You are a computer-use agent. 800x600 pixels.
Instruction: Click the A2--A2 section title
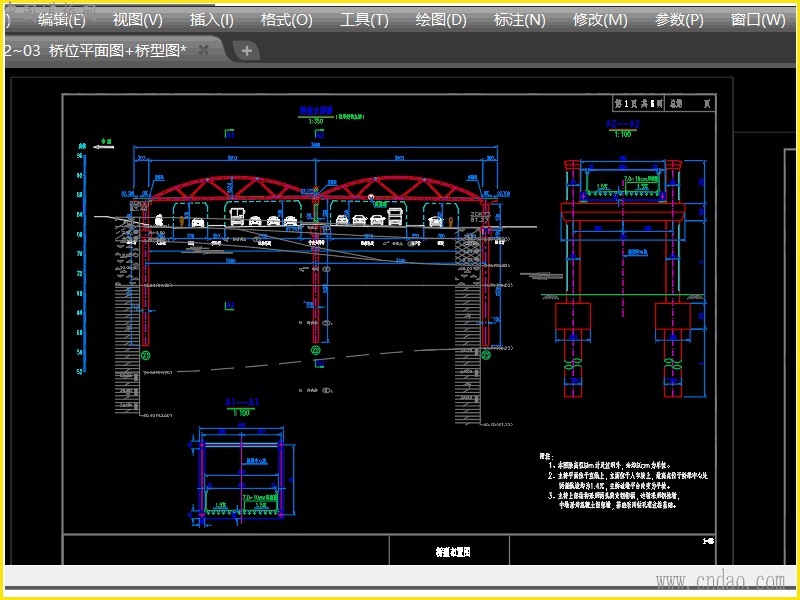pos(622,124)
